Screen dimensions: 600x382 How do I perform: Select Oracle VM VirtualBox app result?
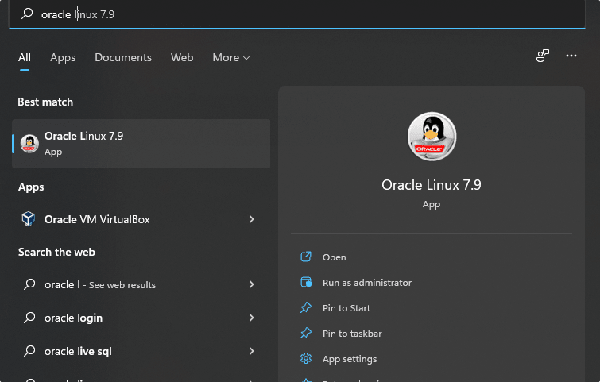[x=141, y=219]
